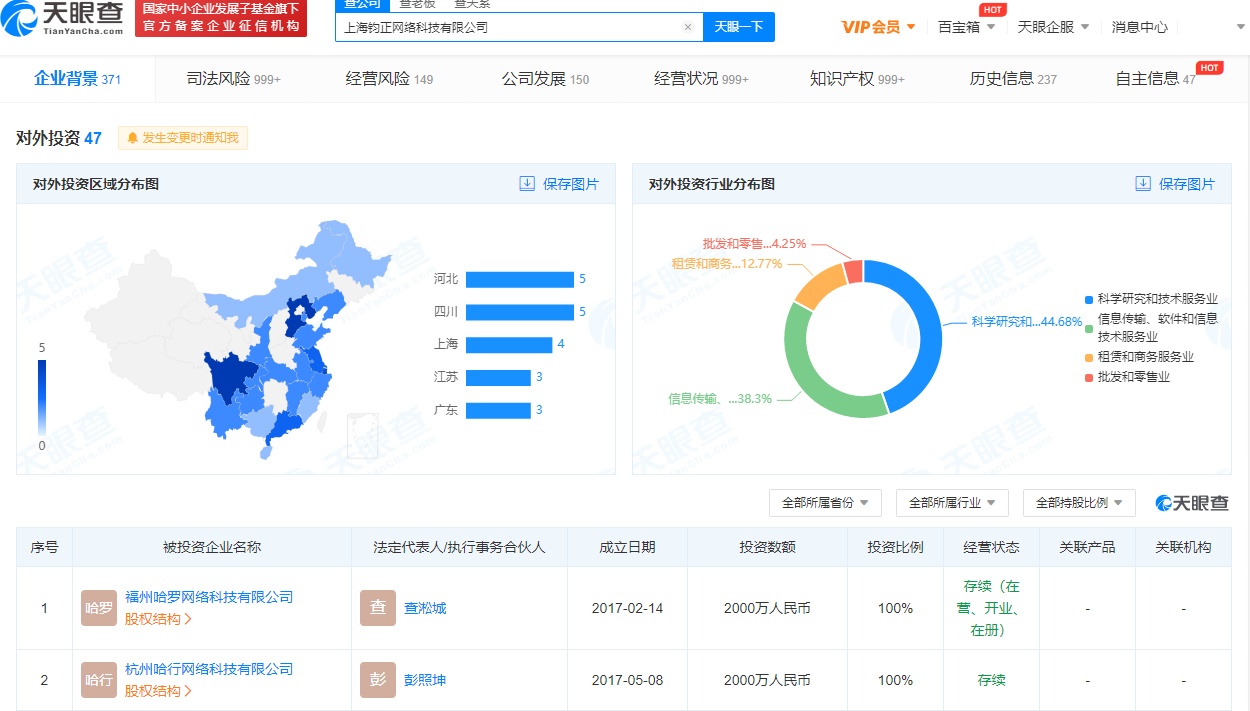Expand the 全部持股比例 filter
Viewport: 1250px width, 711px height.
pos(1079,503)
